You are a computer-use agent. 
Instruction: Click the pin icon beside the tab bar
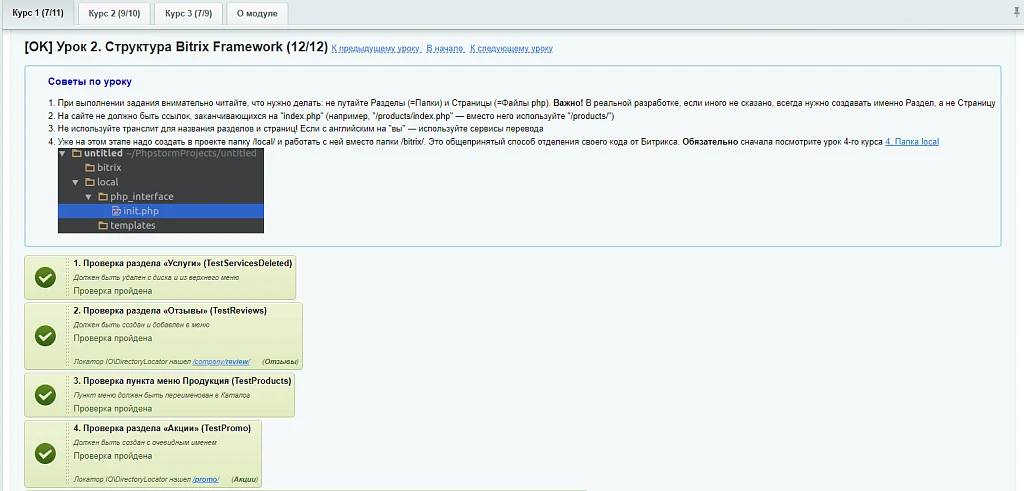pyautogui.click(x=1016, y=12)
